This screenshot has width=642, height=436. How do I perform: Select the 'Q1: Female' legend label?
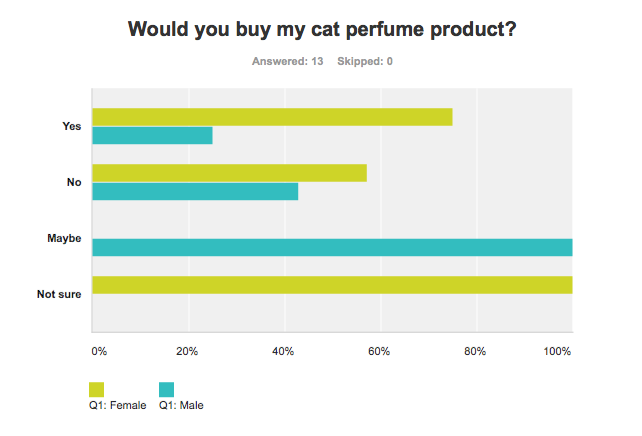pos(118,405)
